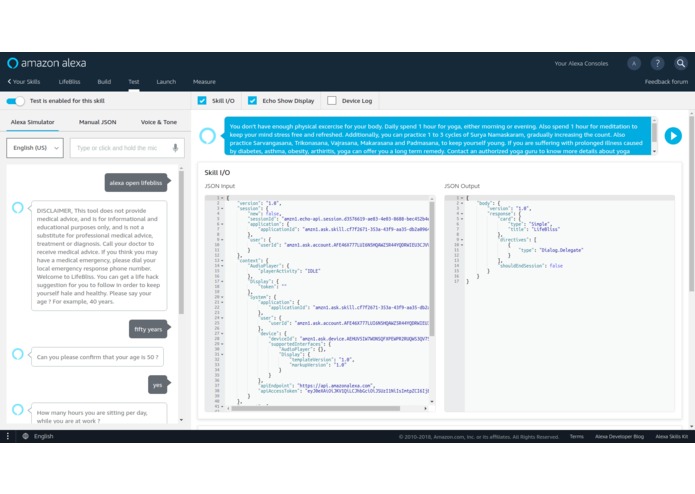The height and width of the screenshot is (494, 695).
Task: Open the user account avatar icon
Action: [x=634, y=63]
